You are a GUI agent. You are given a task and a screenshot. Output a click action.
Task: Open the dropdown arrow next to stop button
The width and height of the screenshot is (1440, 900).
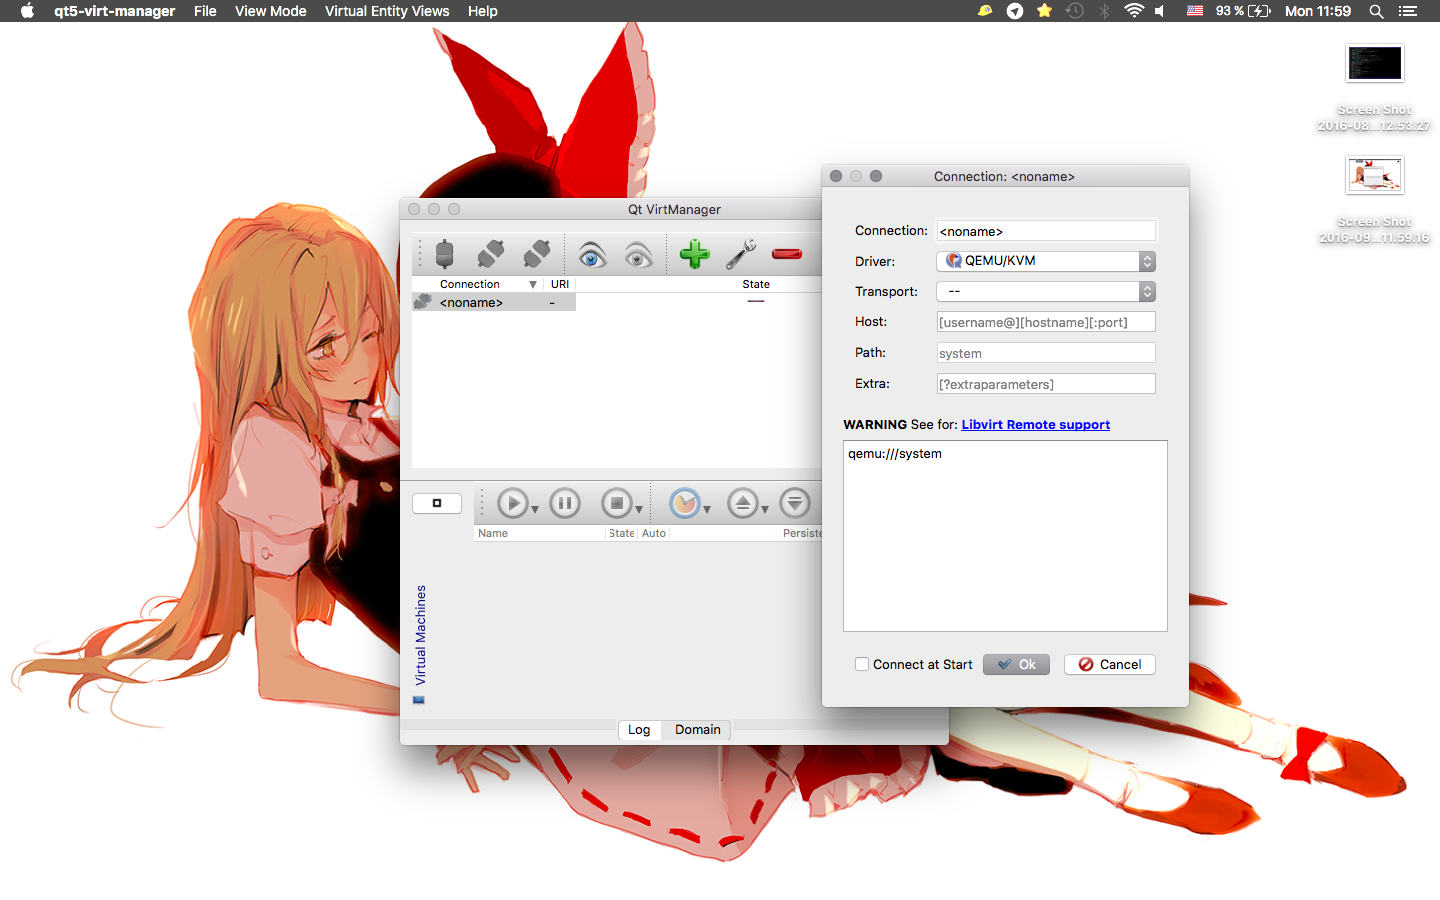click(639, 510)
